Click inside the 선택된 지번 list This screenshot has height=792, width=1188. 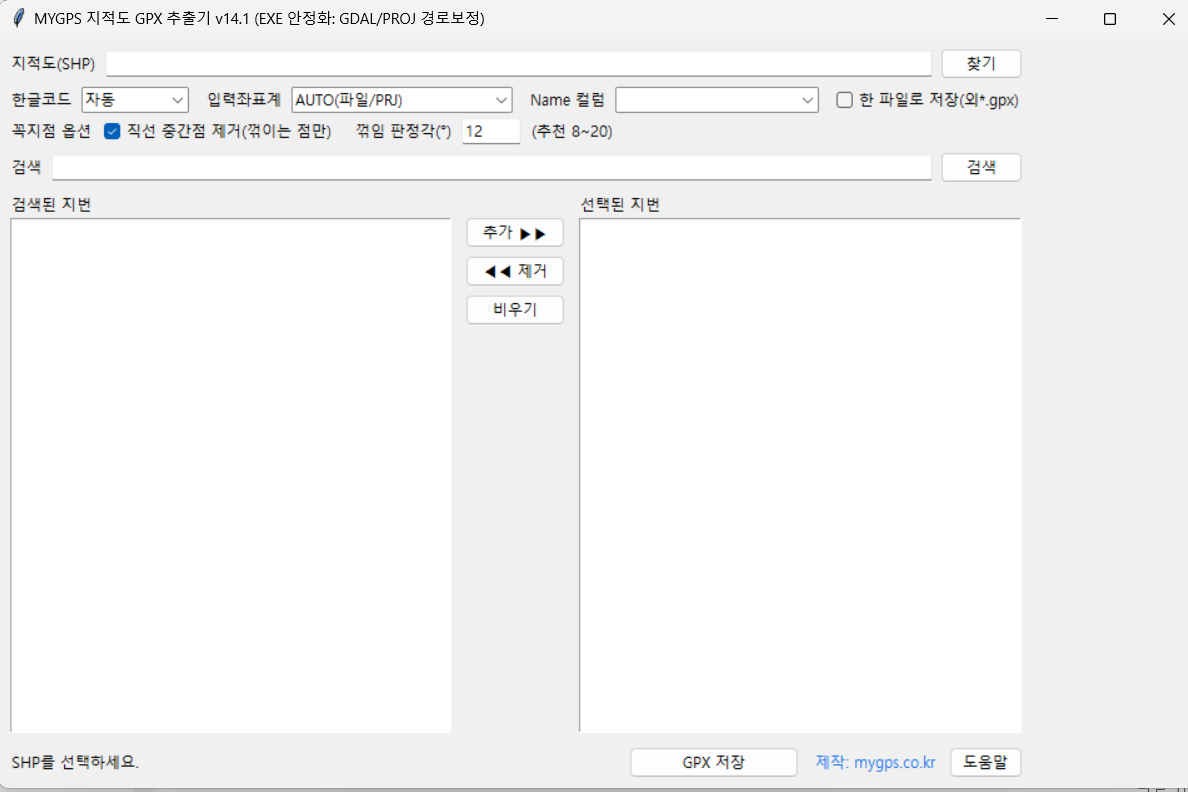click(799, 475)
